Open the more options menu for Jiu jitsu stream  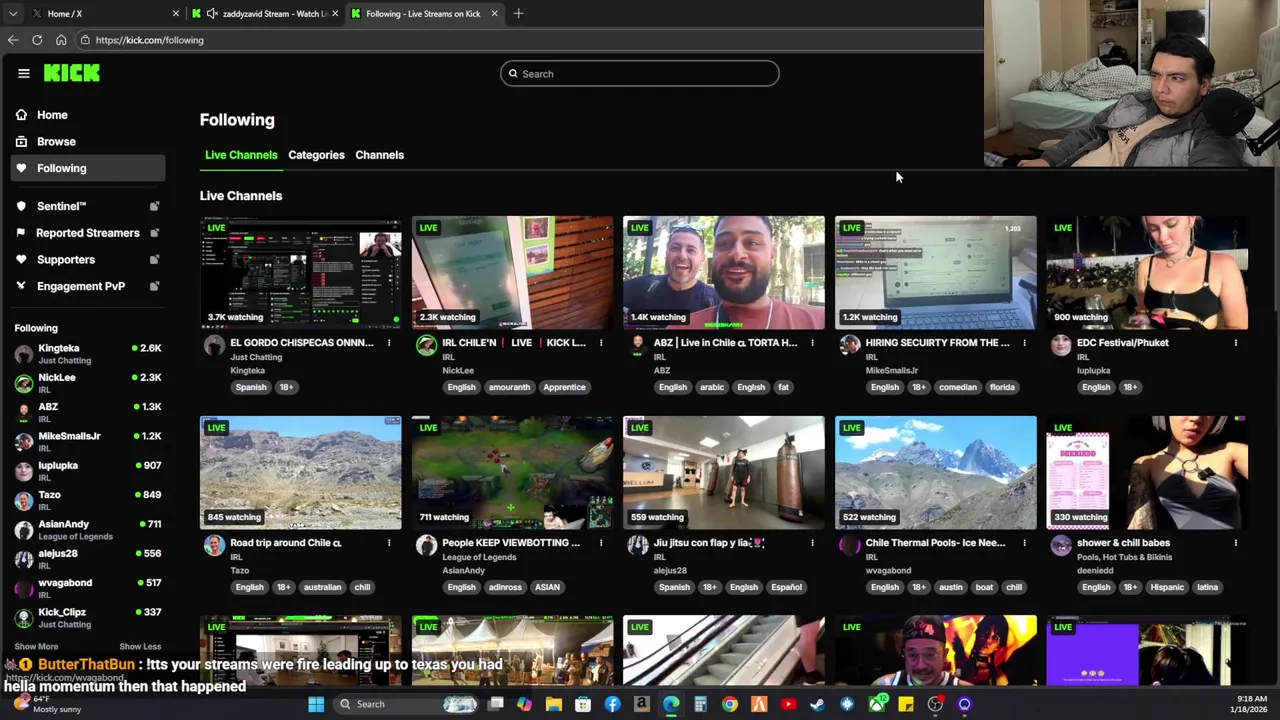[x=812, y=543]
